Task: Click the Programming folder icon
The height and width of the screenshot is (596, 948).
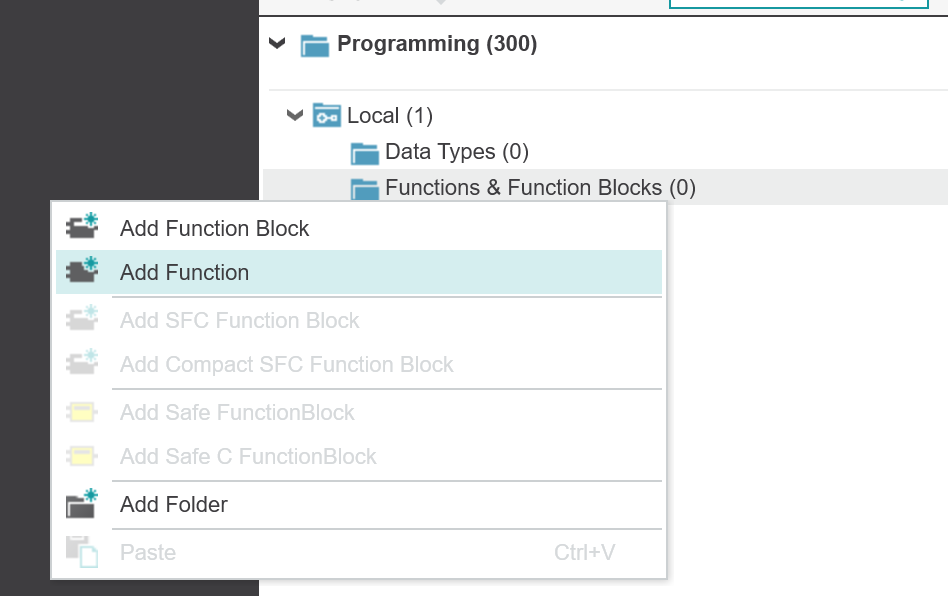Action: coord(315,45)
